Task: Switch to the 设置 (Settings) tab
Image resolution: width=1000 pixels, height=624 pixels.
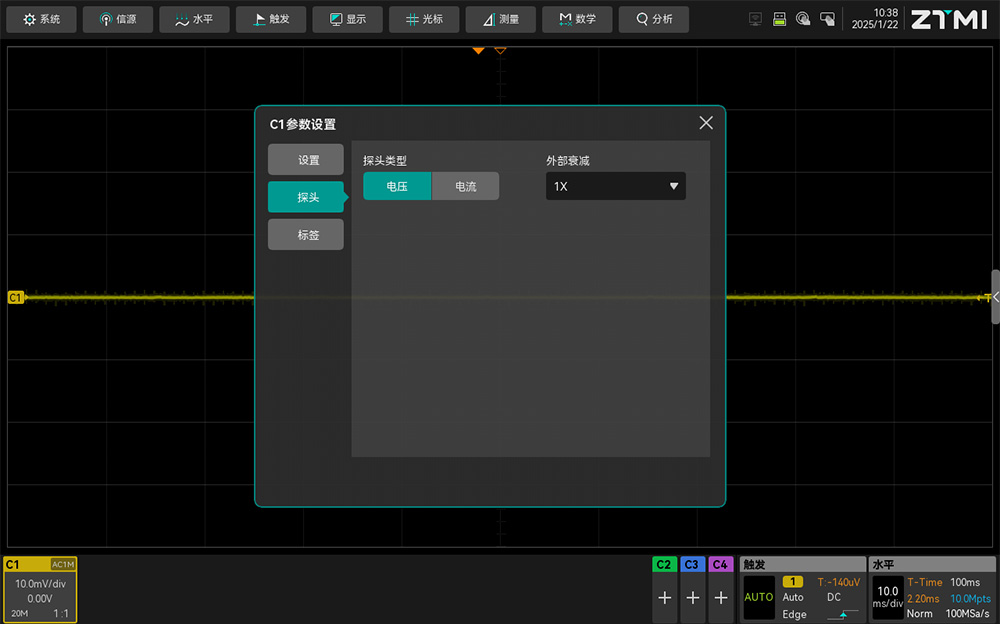Action: (306, 160)
